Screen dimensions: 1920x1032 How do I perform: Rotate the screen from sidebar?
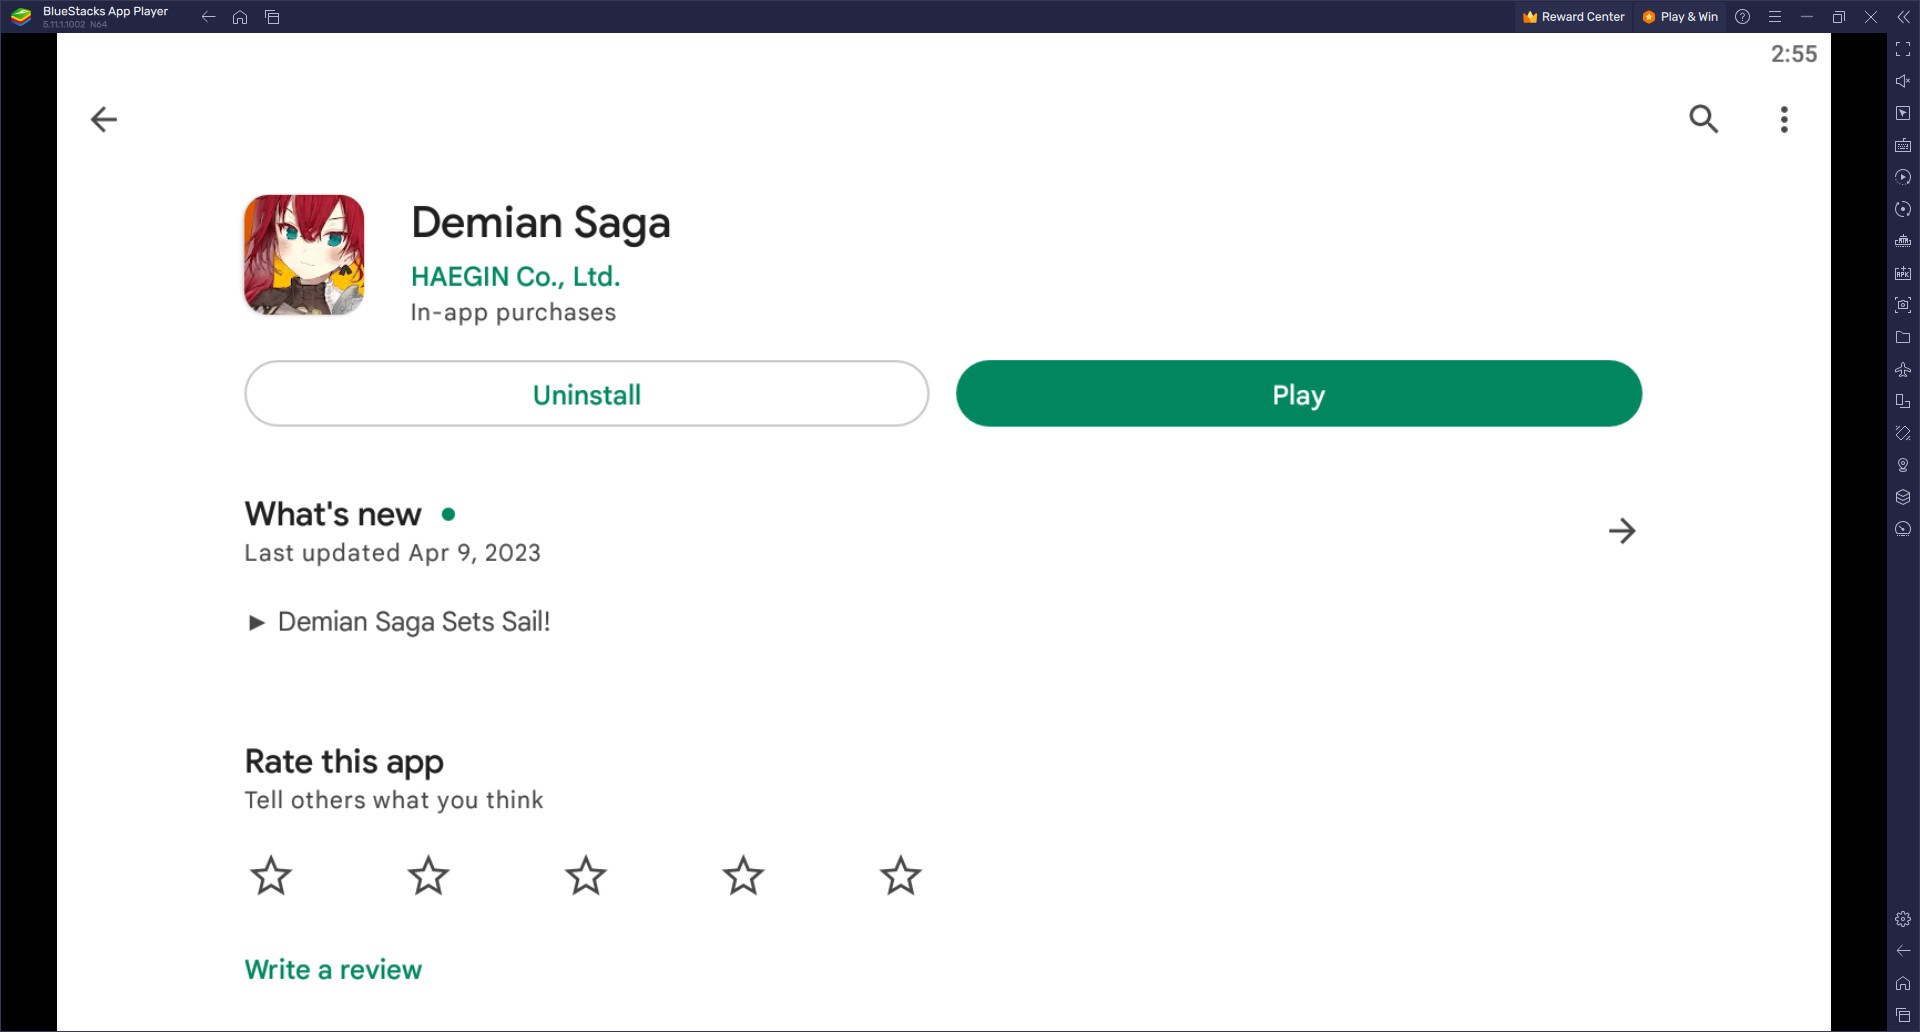click(x=1903, y=433)
